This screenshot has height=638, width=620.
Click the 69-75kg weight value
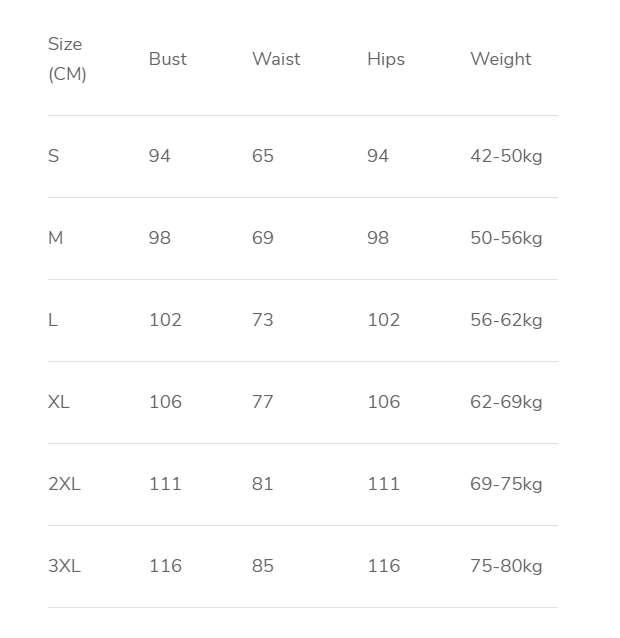coord(506,484)
